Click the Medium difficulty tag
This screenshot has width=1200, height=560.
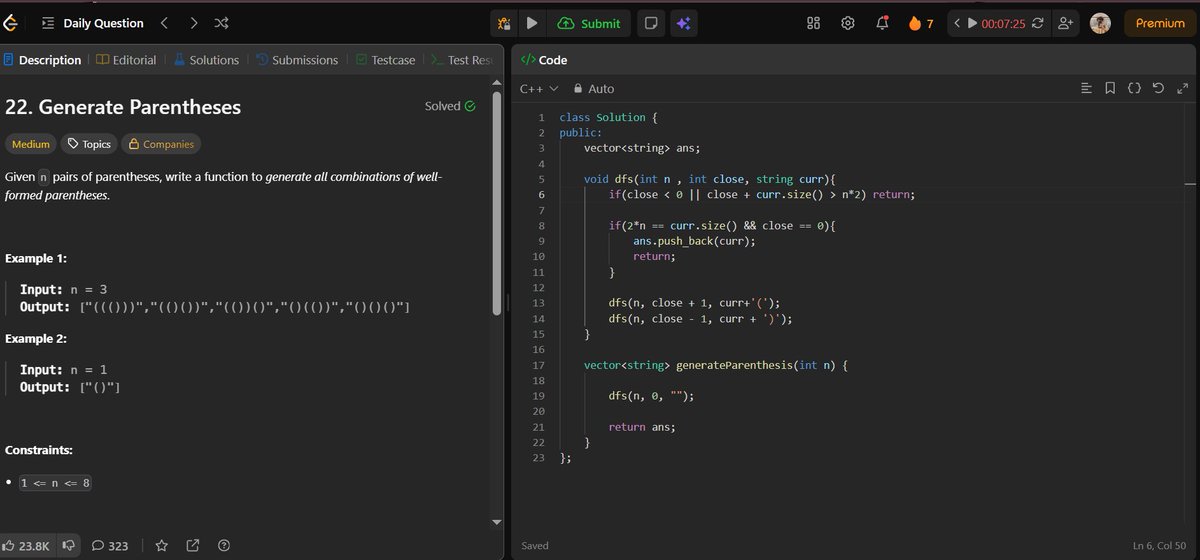pyautogui.click(x=30, y=144)
